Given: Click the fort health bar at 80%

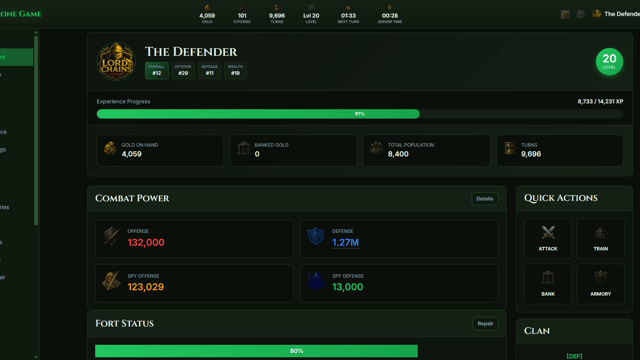Looking at the screenshot, I should [x=256, y=351].
